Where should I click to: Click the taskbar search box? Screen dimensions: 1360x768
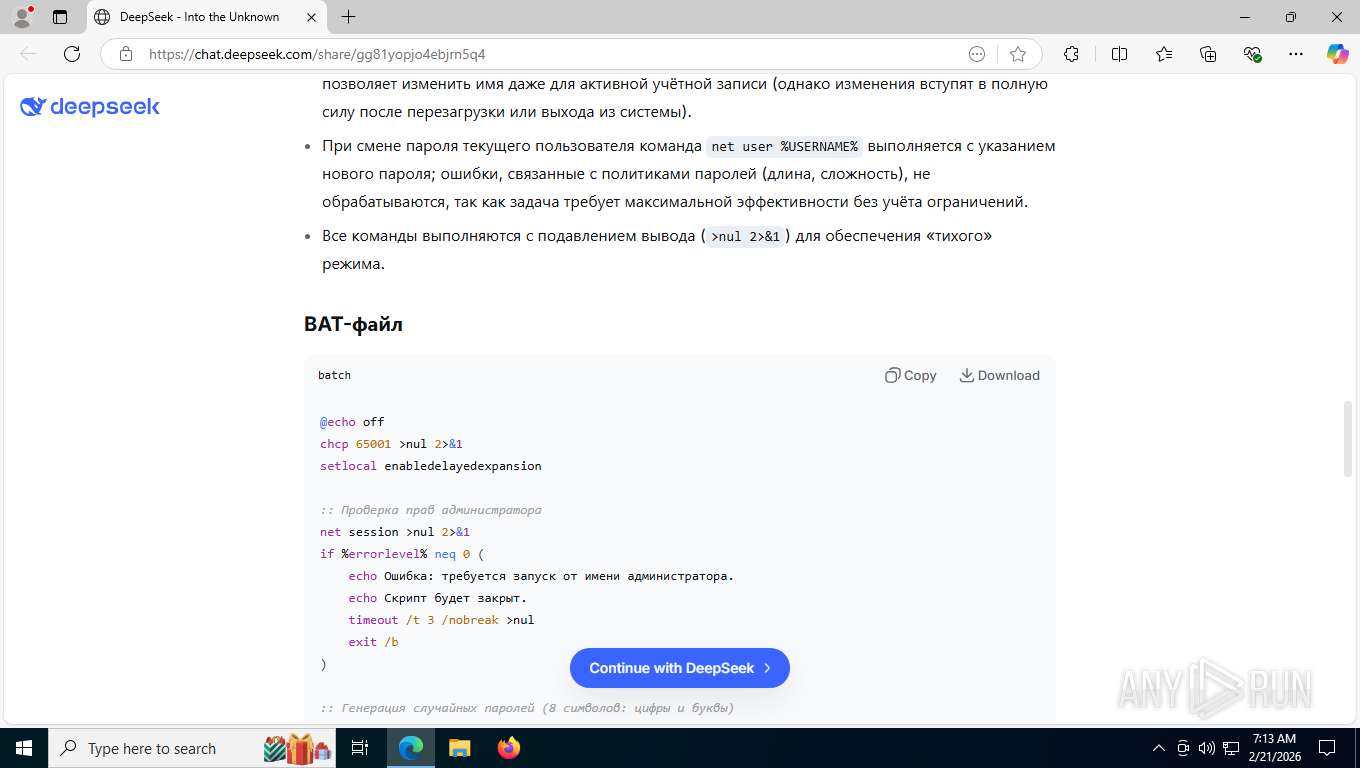click(193, 748)
